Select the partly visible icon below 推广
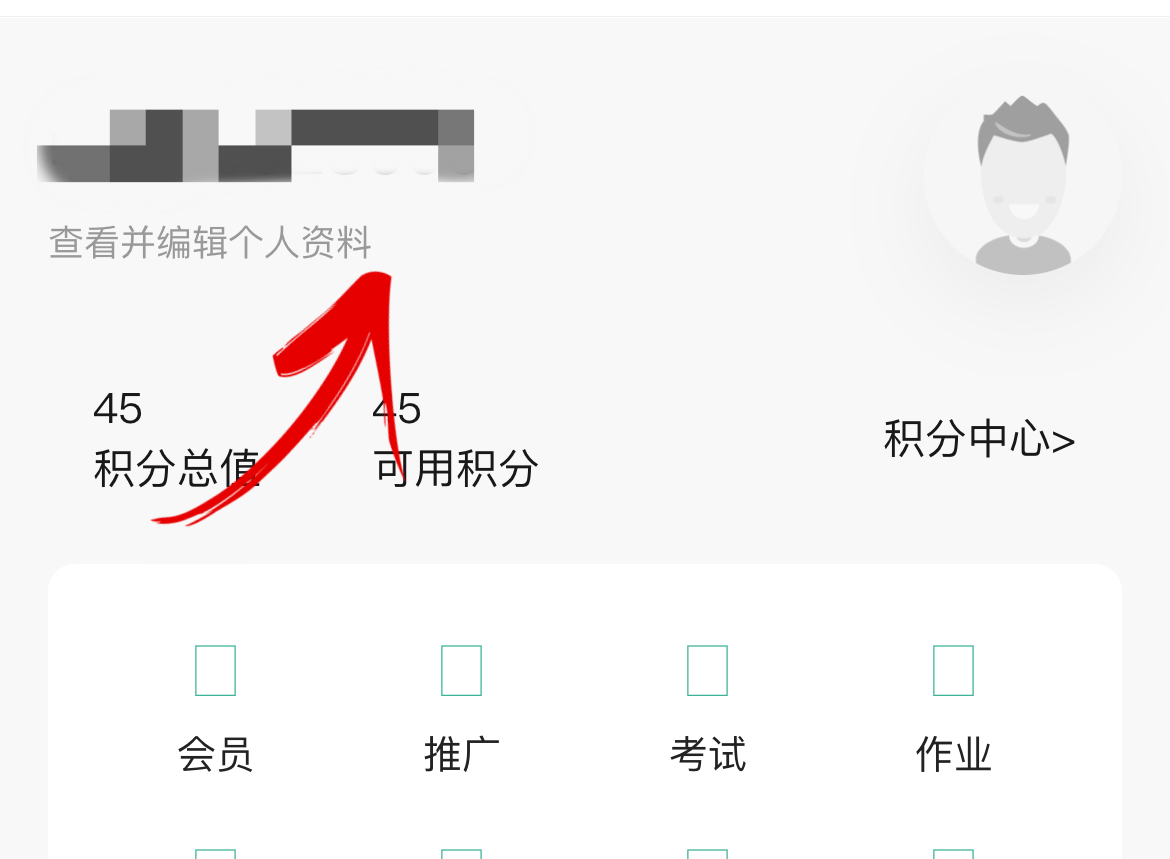 (461, 854)
